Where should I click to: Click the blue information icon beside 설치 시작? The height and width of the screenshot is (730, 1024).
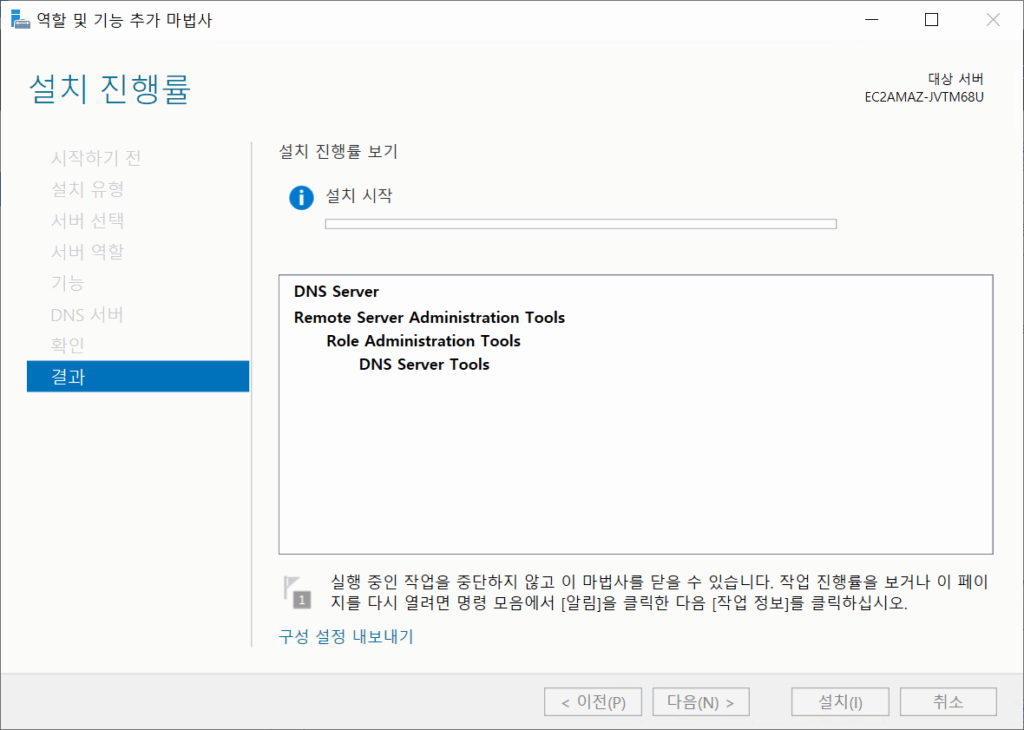[301, 197]
